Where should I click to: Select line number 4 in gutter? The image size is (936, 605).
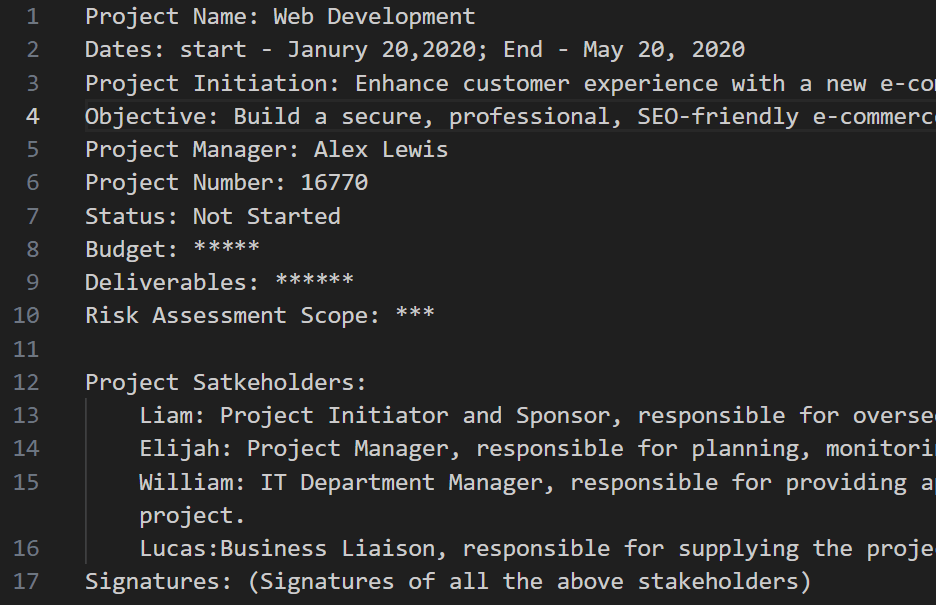33,116
